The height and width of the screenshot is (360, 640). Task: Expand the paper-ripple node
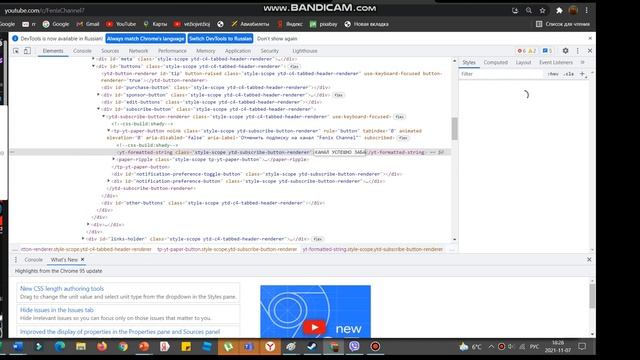point(113,159)
